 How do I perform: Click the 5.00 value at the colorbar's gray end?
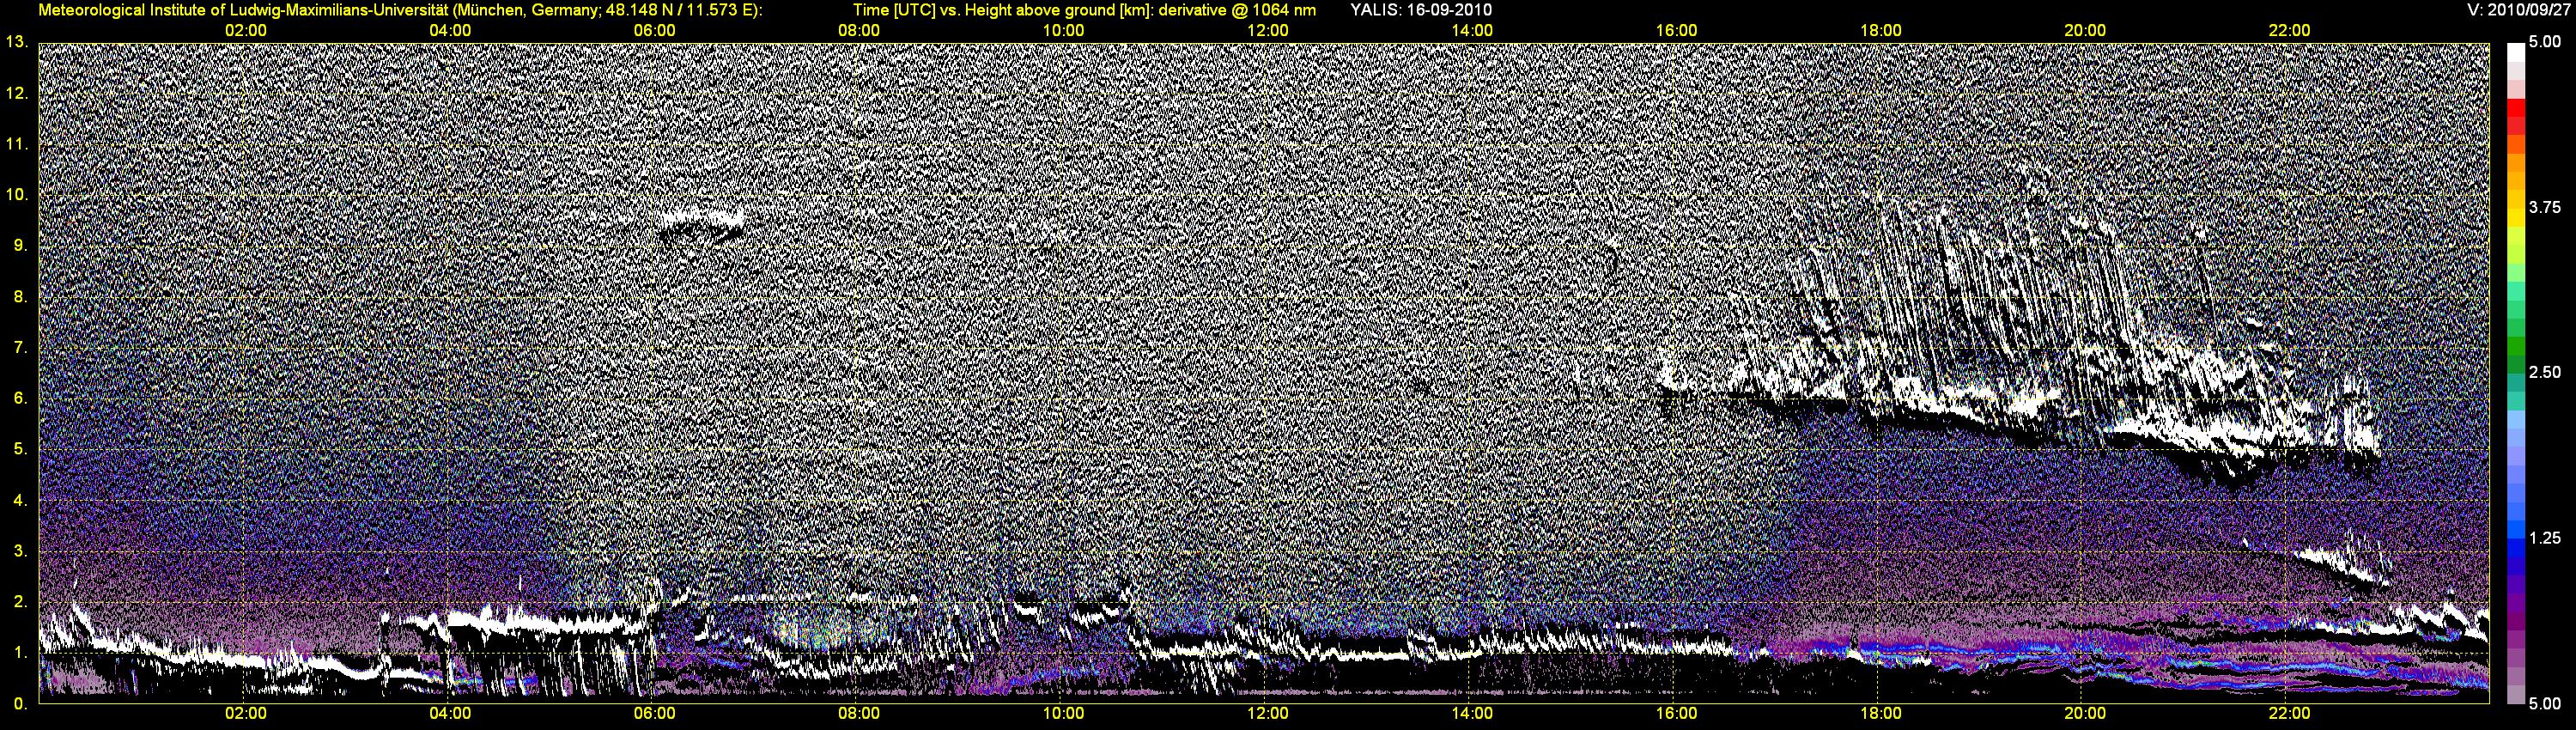tap(2545, 703)
